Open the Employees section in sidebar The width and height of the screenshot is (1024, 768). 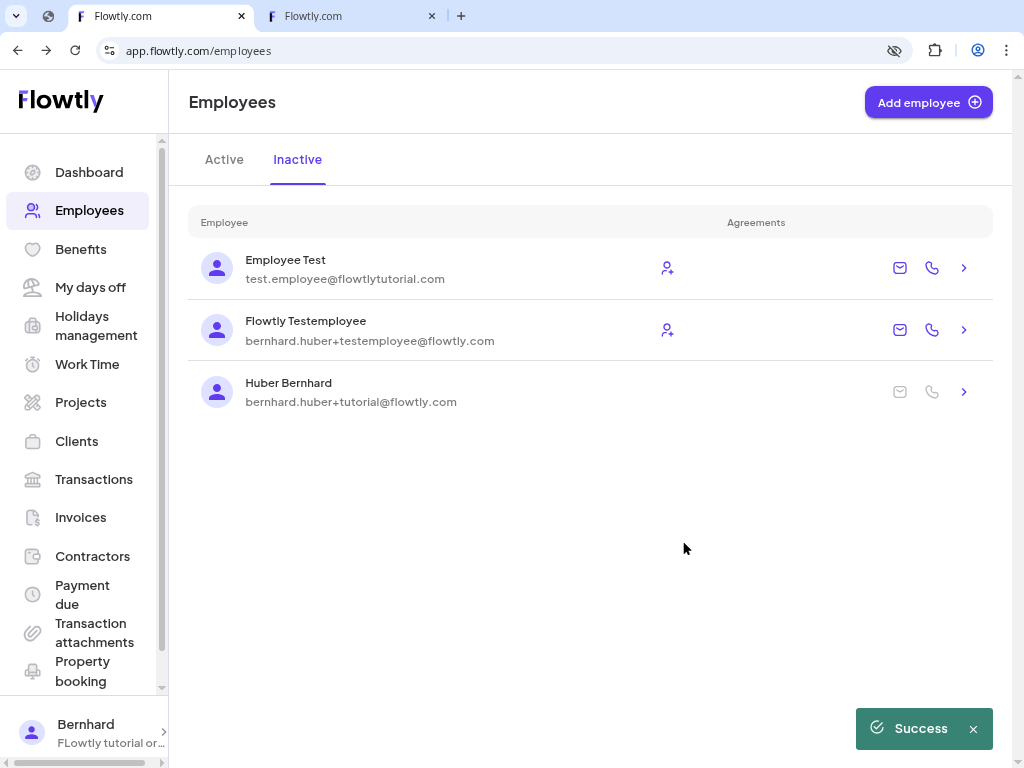tap(89, 210)
